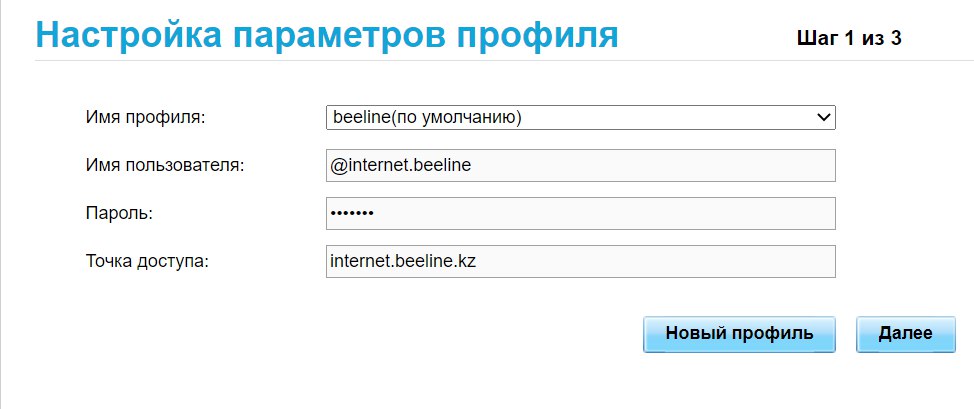
Task: Click the Имя пользователя label
Action: point(166,165)
